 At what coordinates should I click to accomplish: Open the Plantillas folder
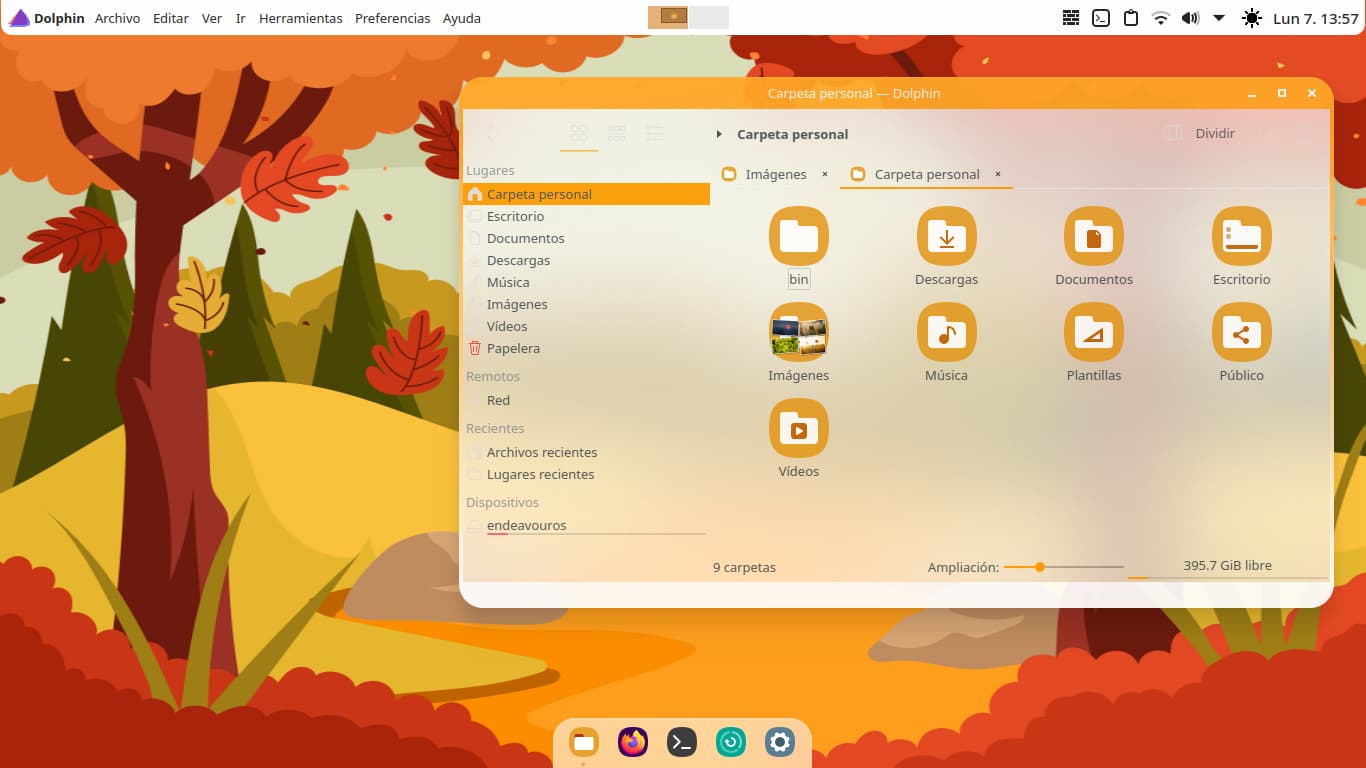tap(1093, 333)
